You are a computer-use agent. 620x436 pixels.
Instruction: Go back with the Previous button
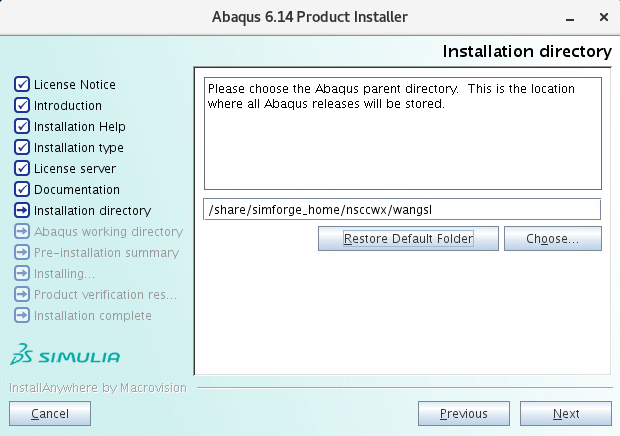pos(464,413)
